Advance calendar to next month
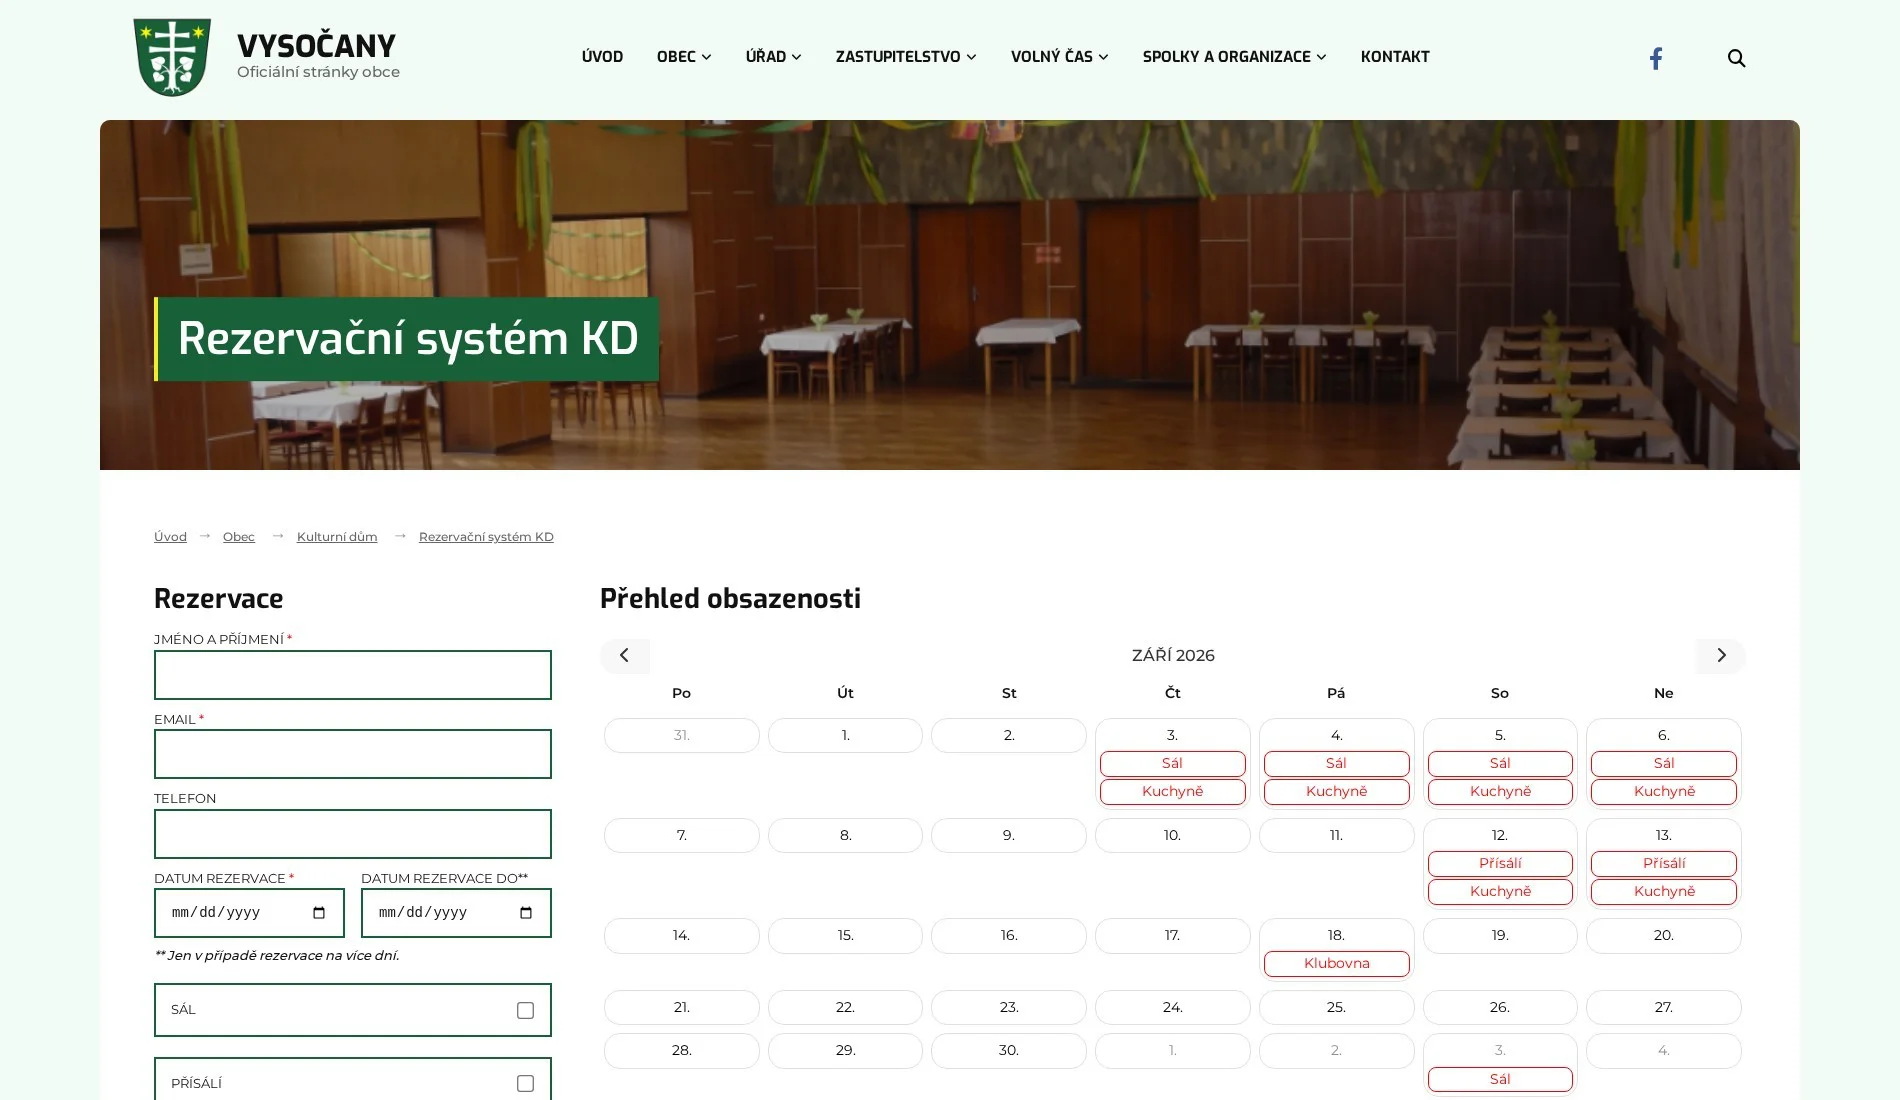Screen dimensions: 1900x1100 pyautogui.click(x=1720, y=655)
